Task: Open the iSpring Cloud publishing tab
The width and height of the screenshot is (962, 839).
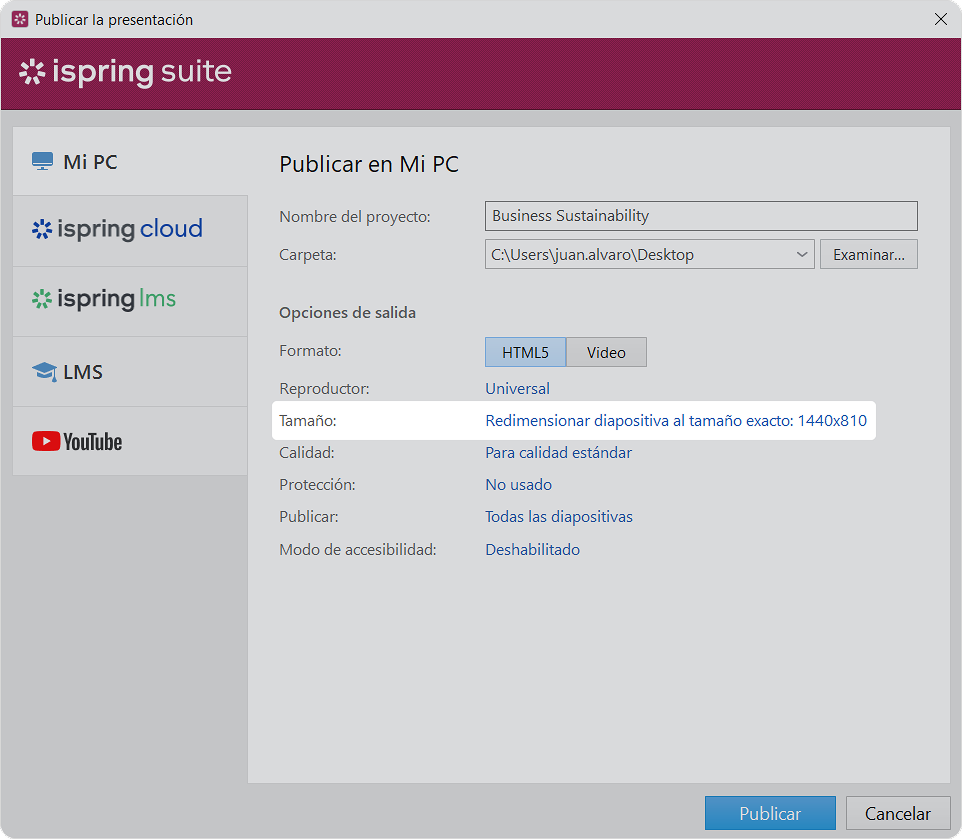Action: (130, 231)
